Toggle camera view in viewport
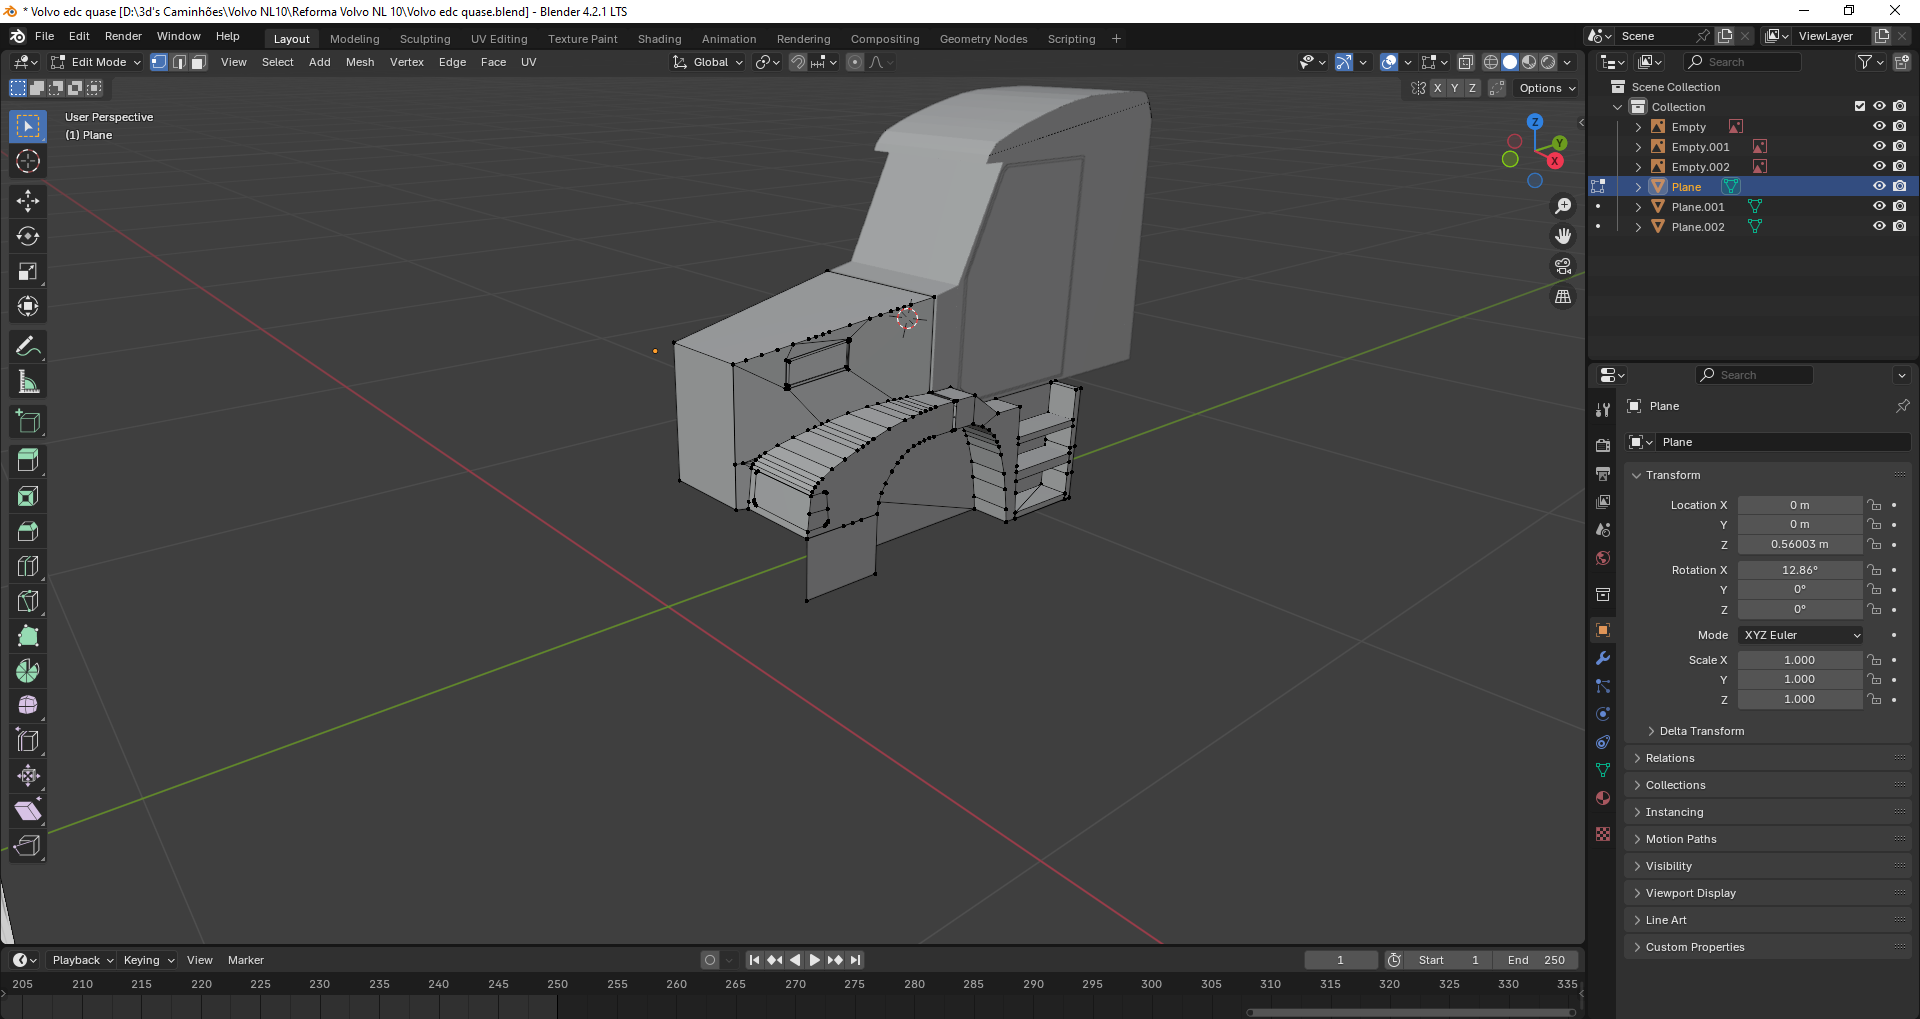This screenshot has height=1019, width=1920. 1562,266
